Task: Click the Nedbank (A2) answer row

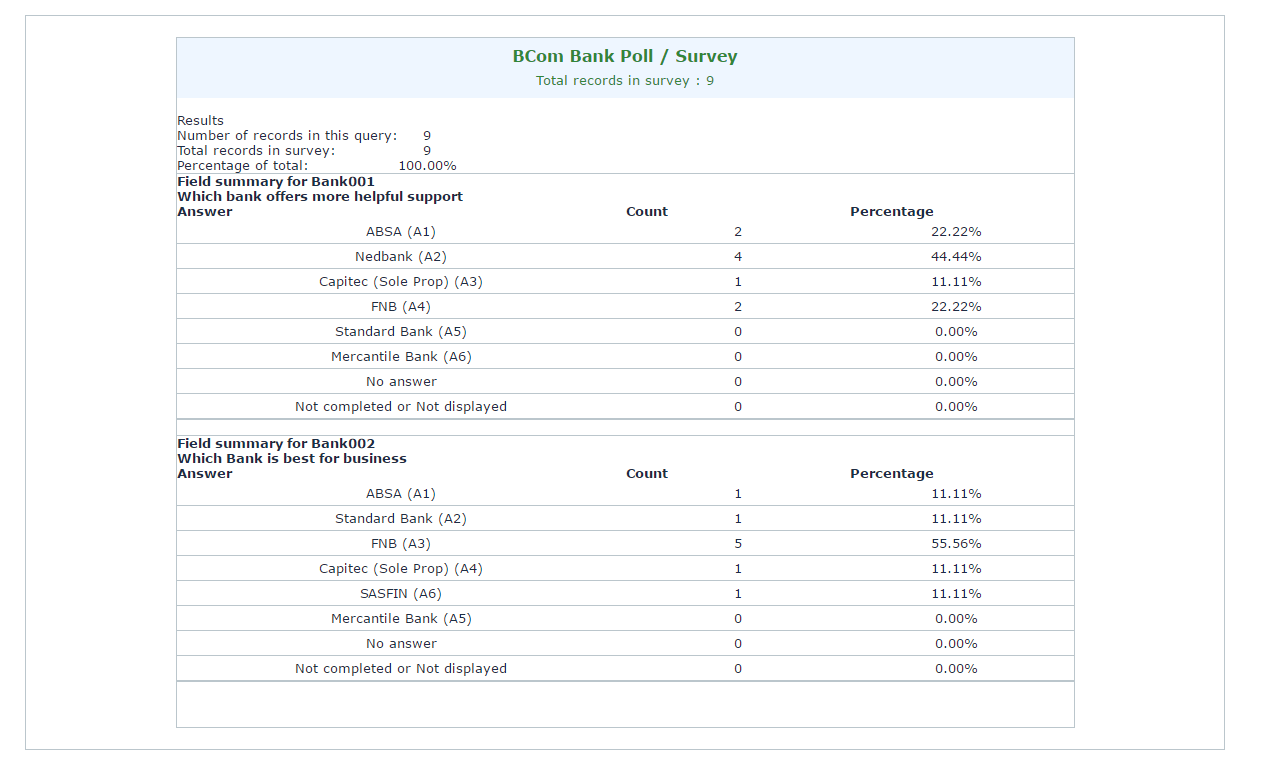Action: (401, 257)
